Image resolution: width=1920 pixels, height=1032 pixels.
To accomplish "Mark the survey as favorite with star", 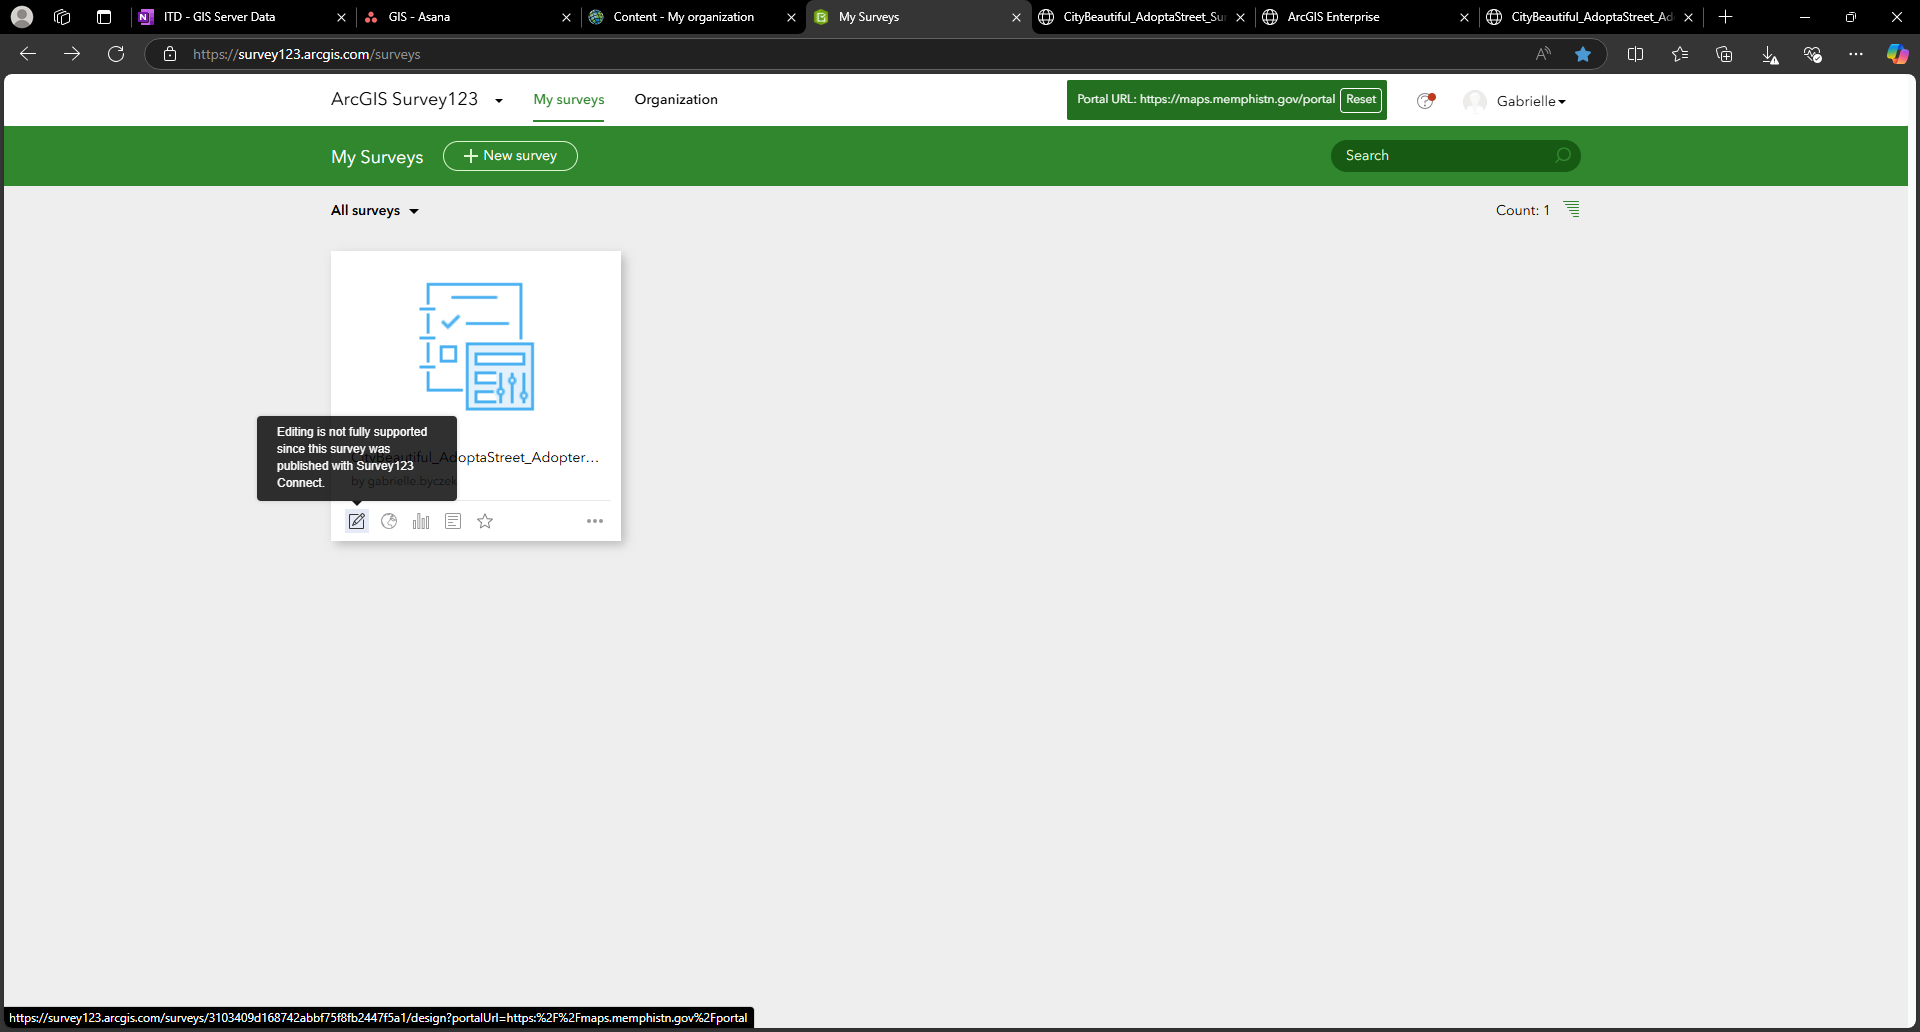I will coord(485,521).
